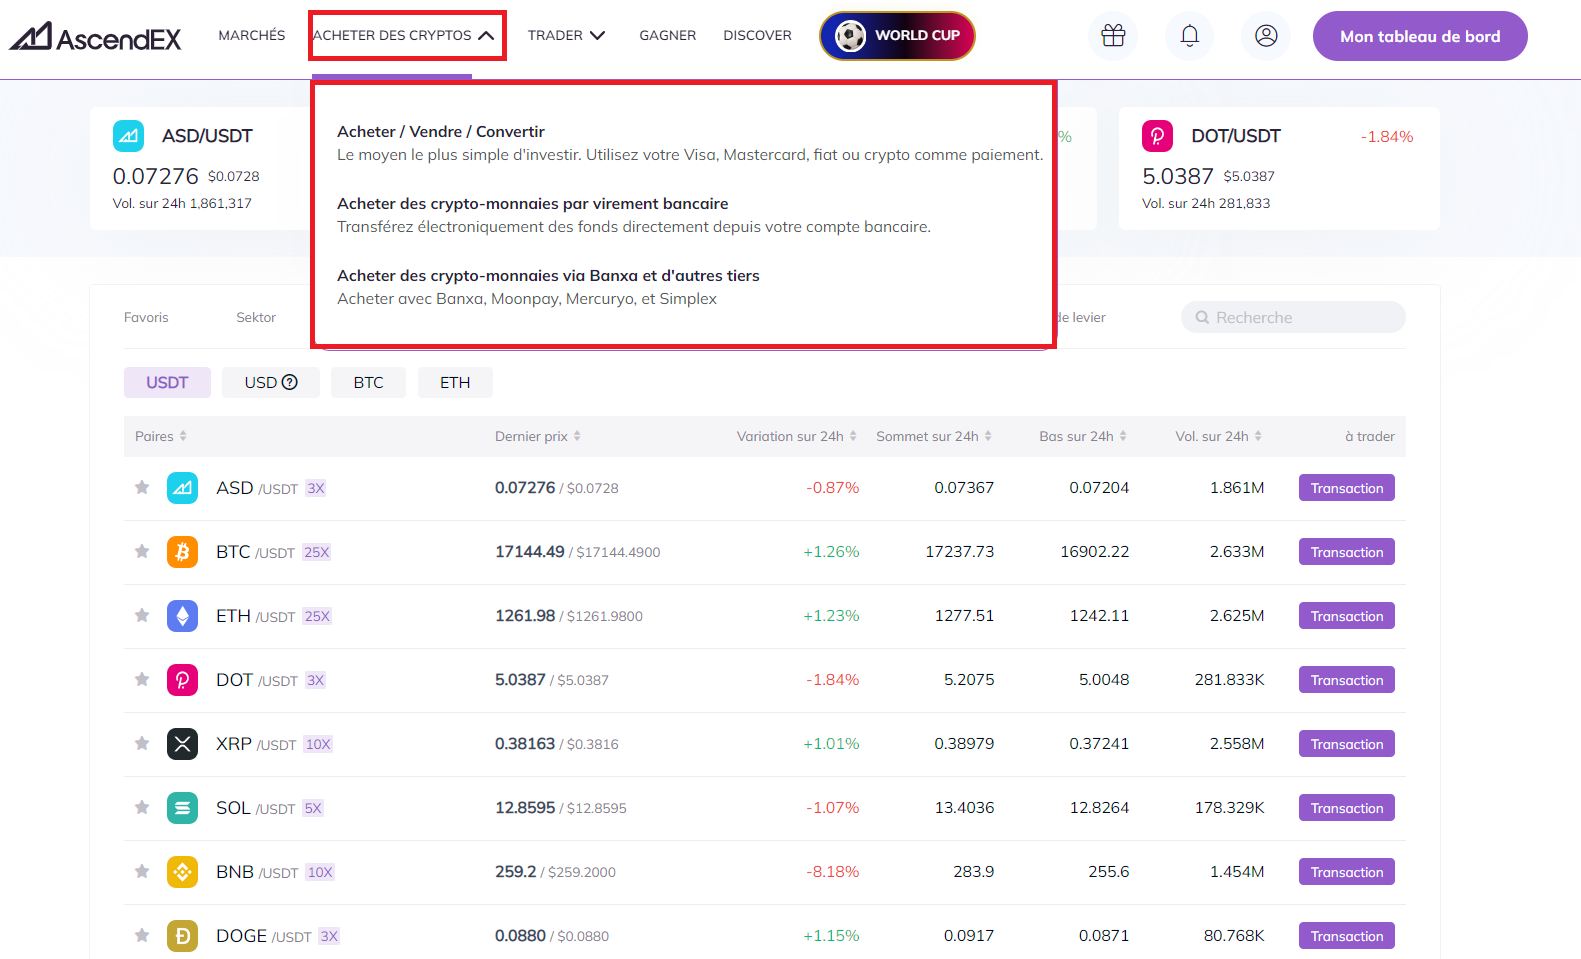Open the Gagner menu item
Viewport: 1581px width, 959px height.
[668, 35]
